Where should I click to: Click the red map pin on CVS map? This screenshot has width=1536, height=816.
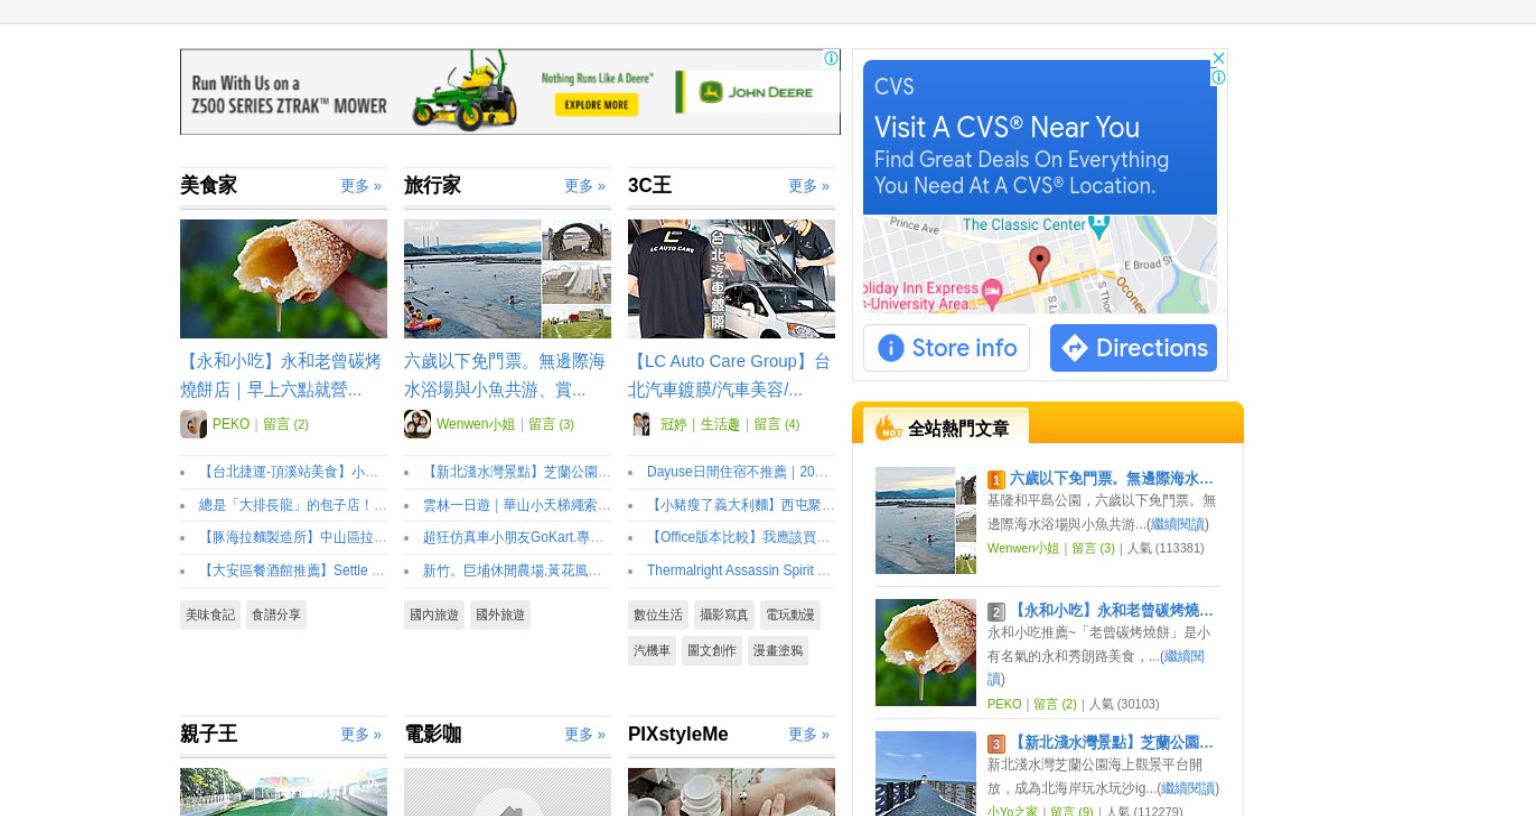tap(1040, 264)
